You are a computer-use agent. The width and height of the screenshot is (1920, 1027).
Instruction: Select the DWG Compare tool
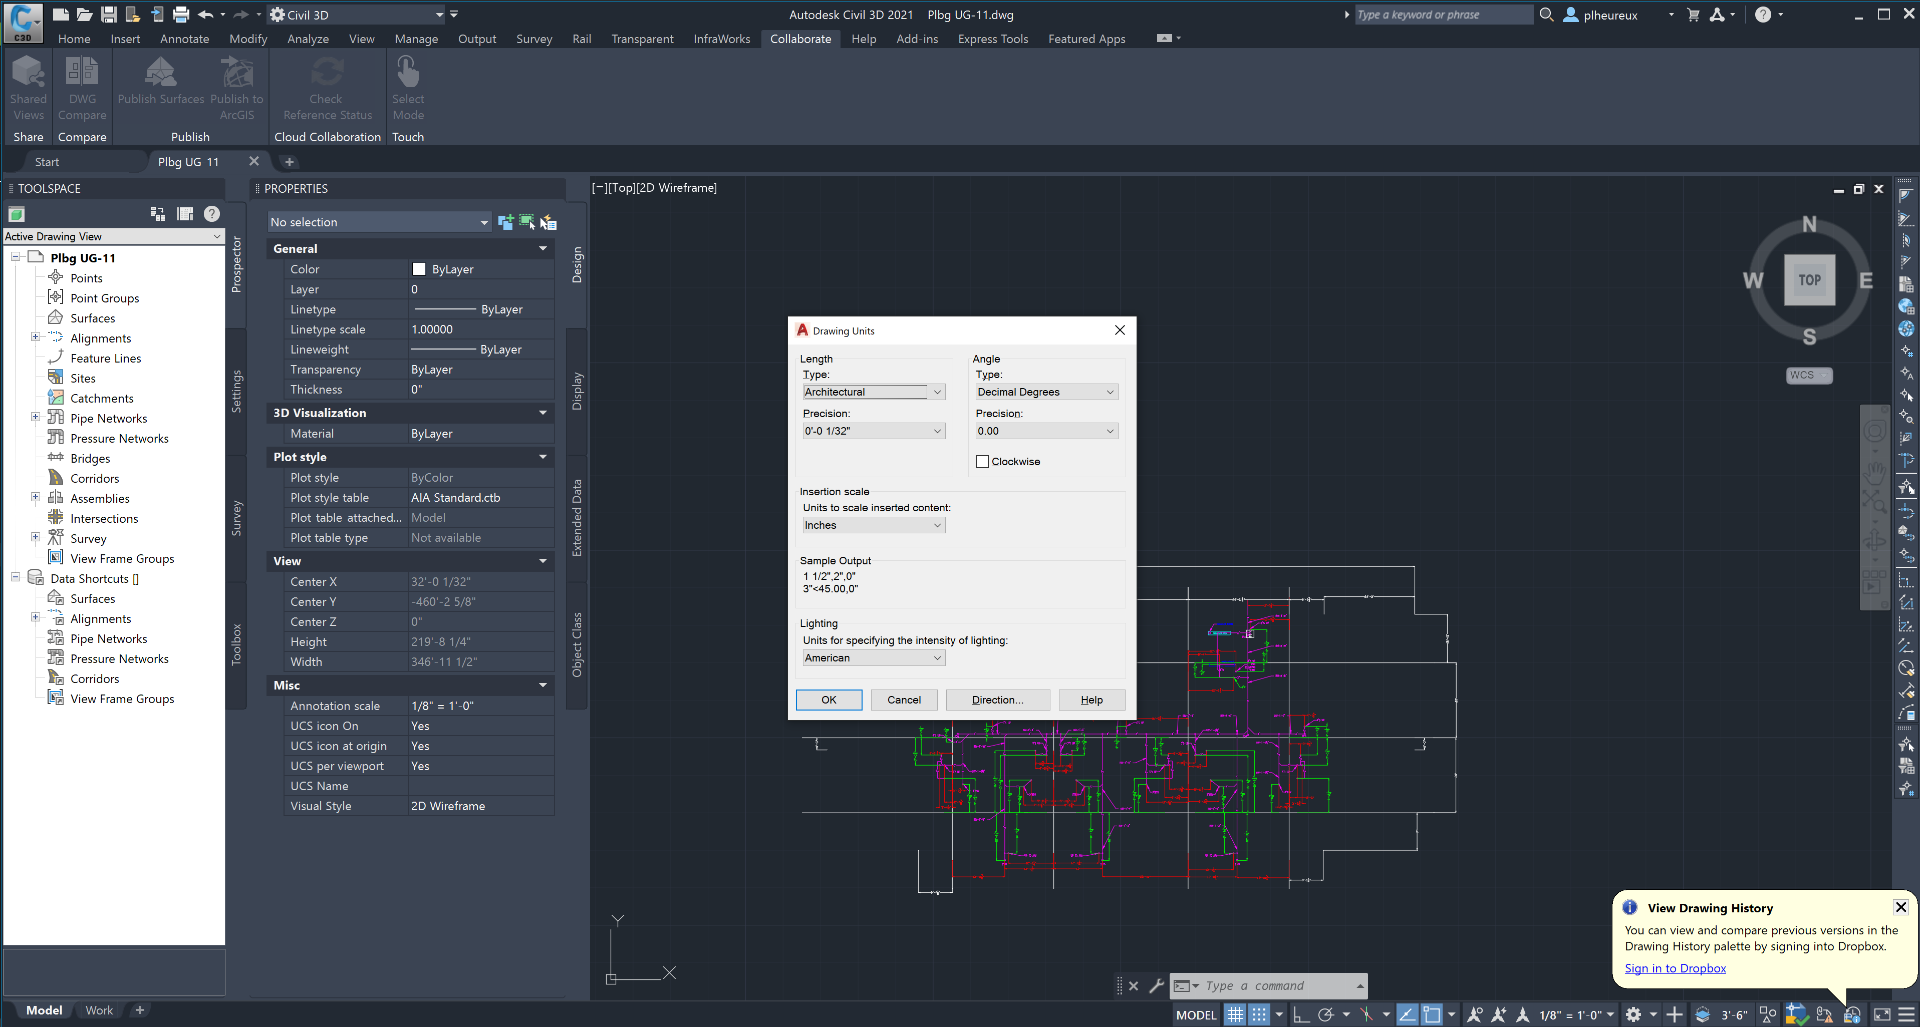[82, 90]
